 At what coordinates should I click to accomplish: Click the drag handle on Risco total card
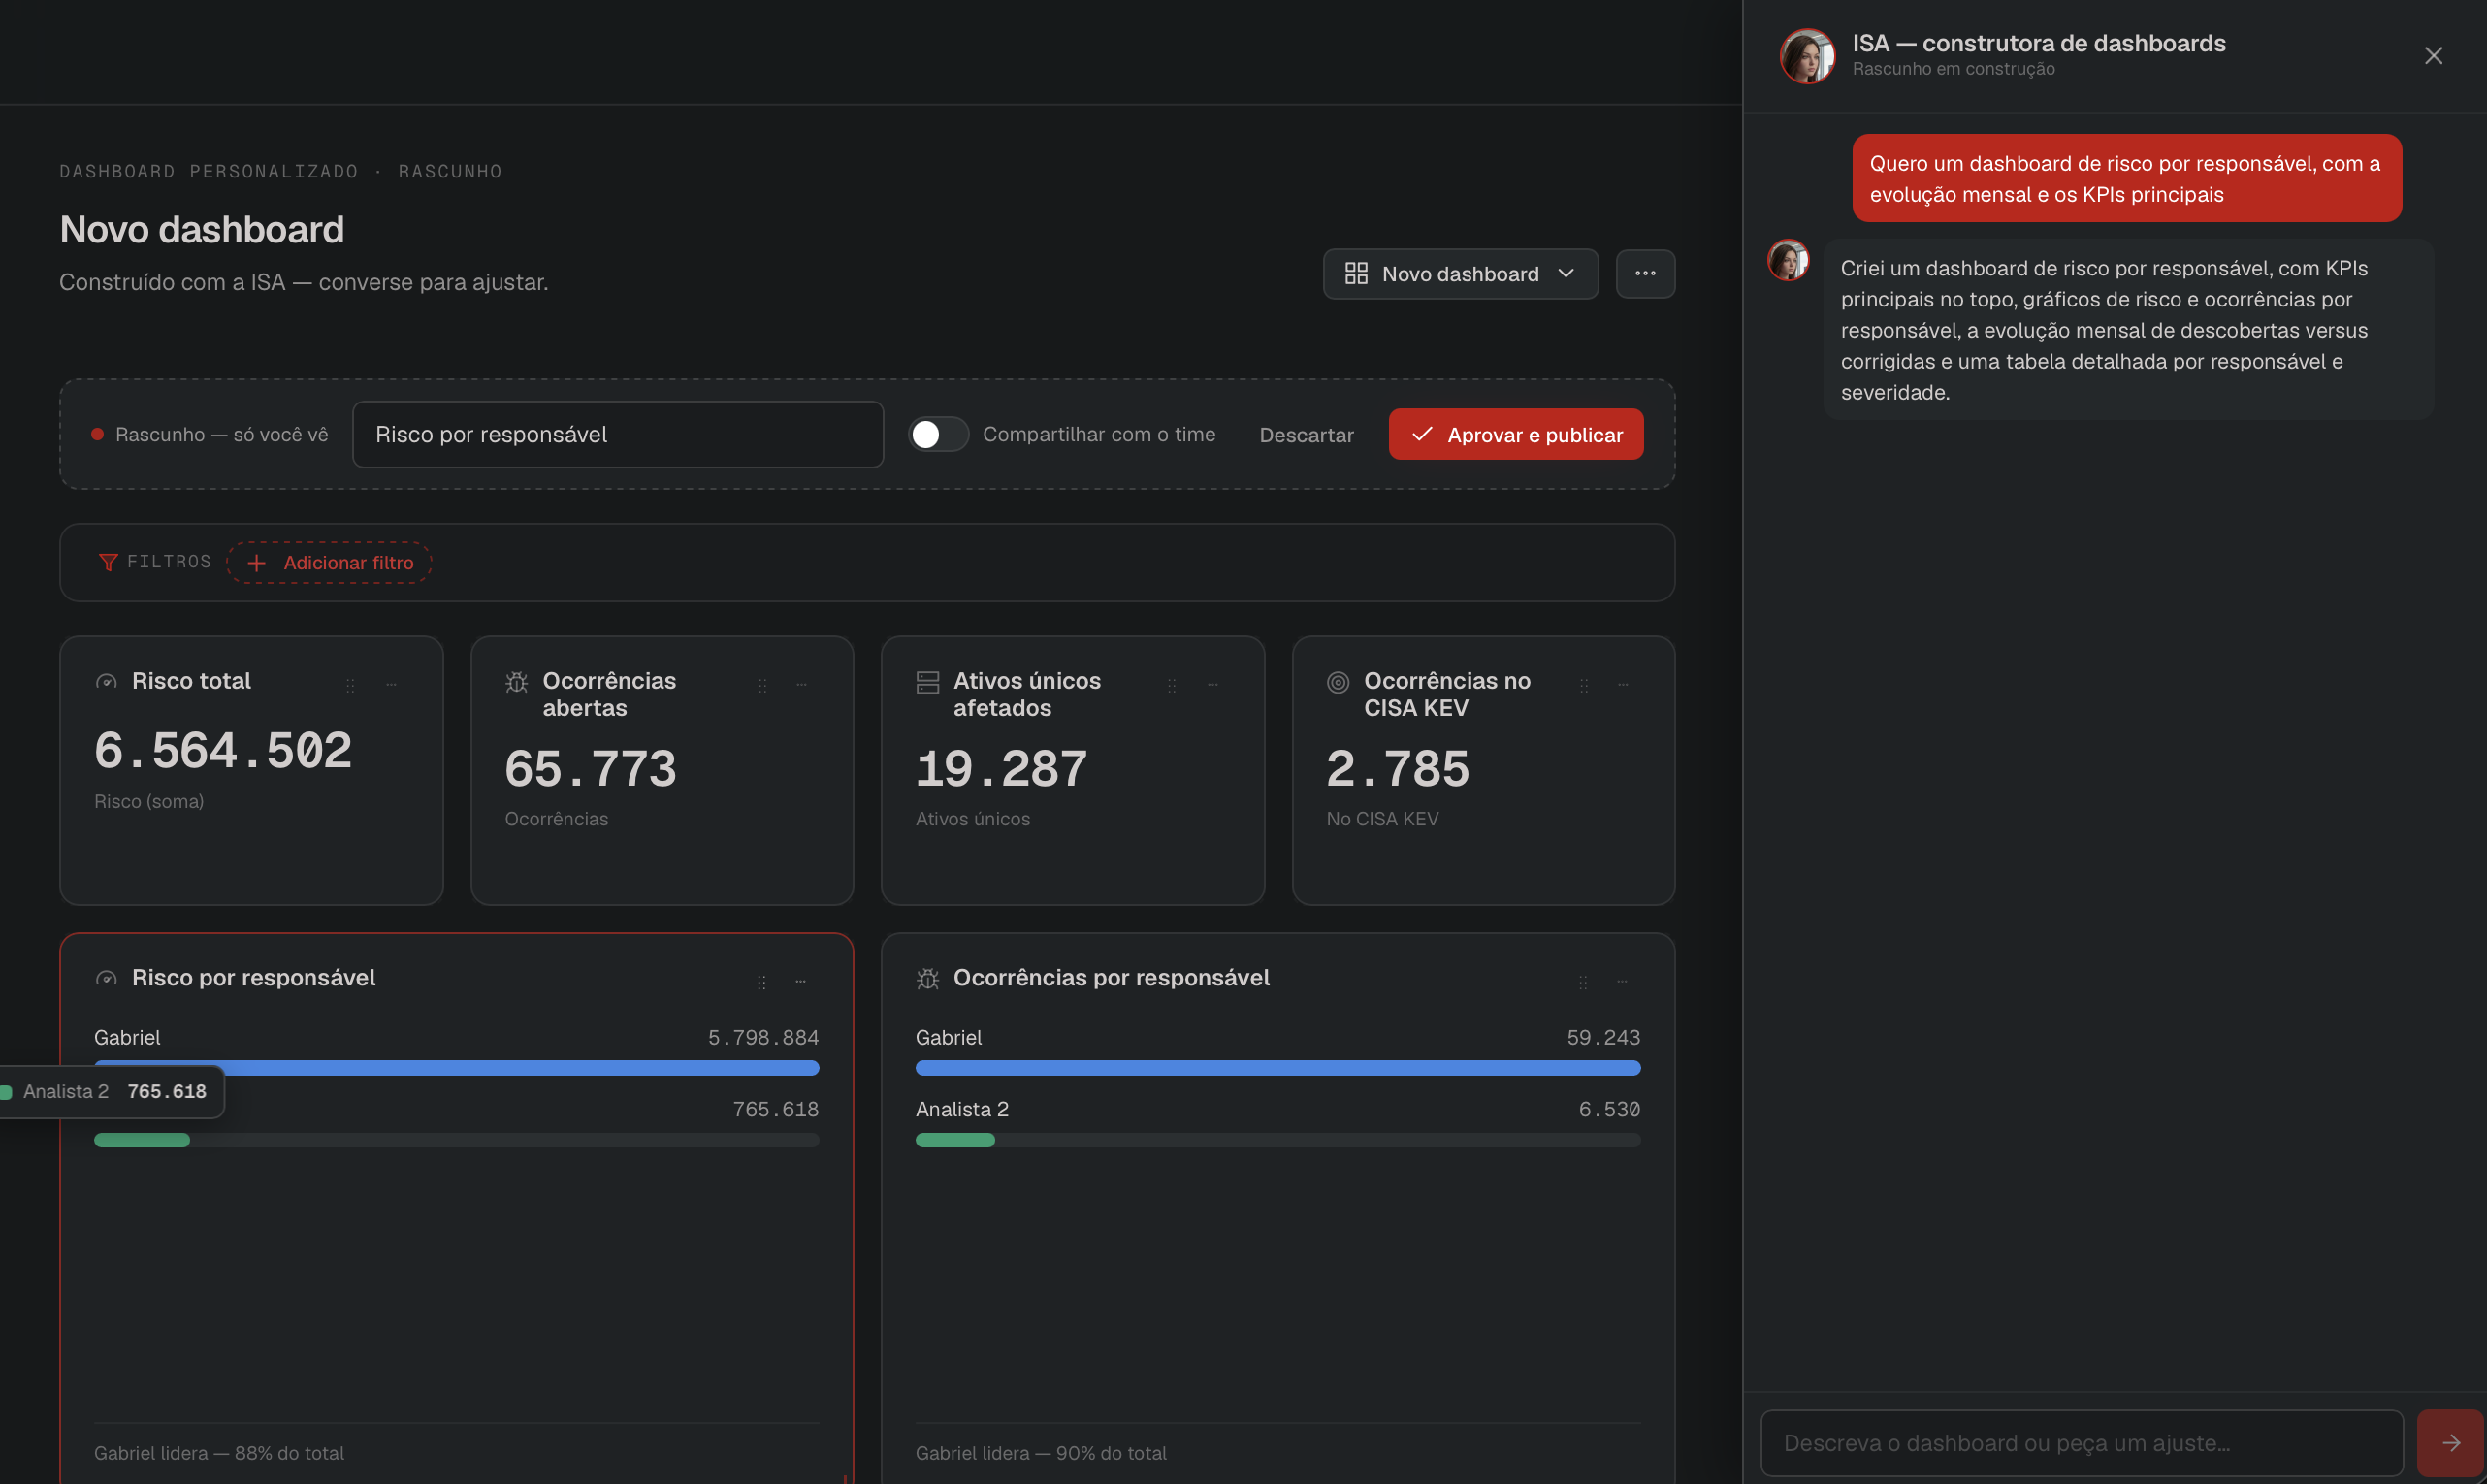pos(350,685)
